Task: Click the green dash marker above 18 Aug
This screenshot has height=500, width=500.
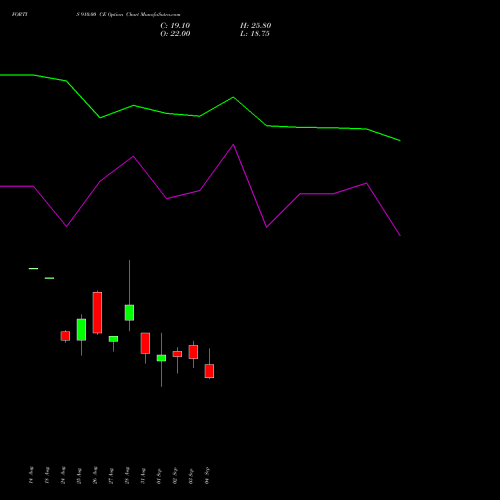Action: [x=49, y=278]
